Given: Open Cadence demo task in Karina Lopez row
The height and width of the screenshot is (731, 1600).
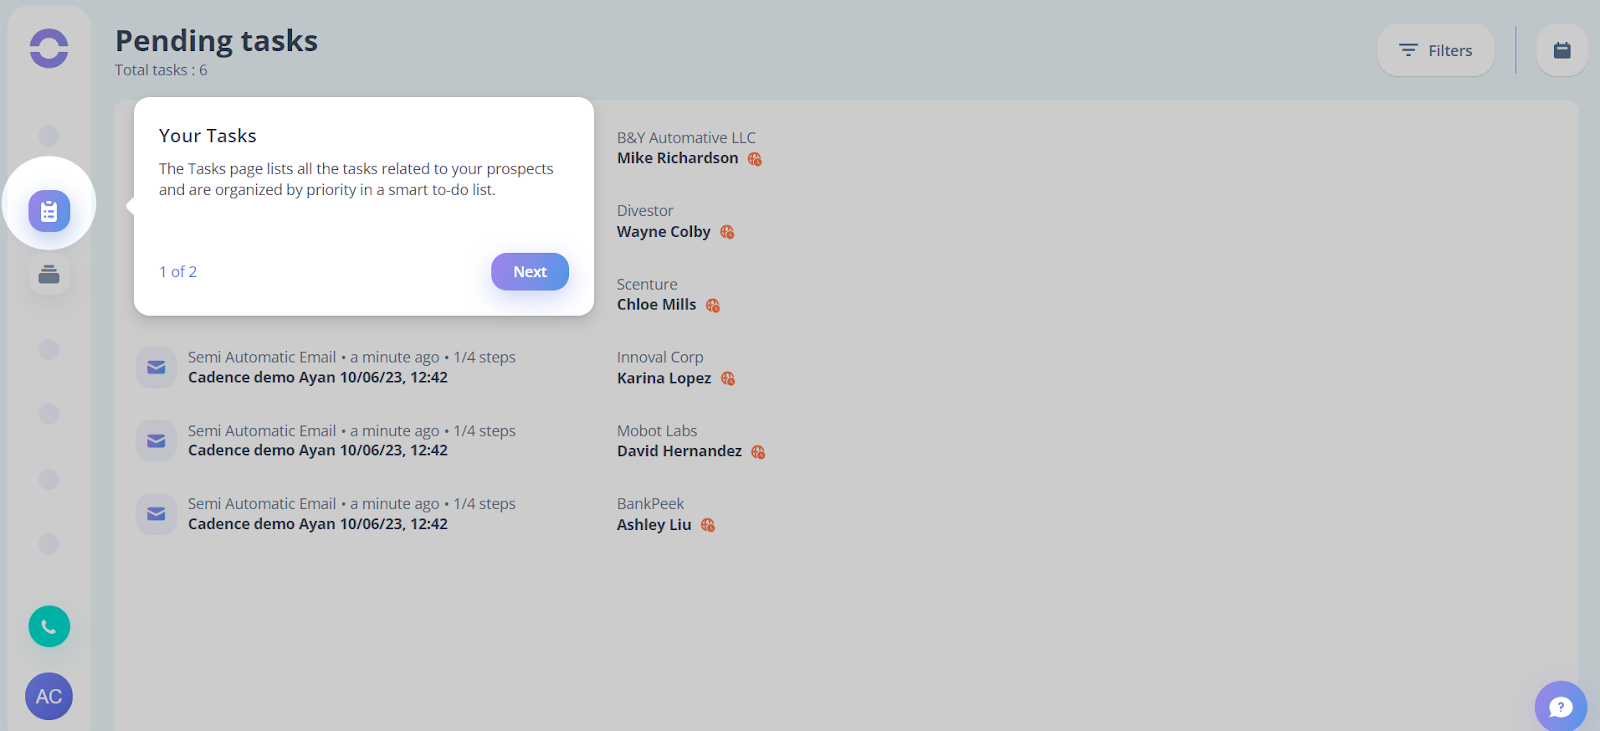Looking at the screenshot, I should (318, 378).
